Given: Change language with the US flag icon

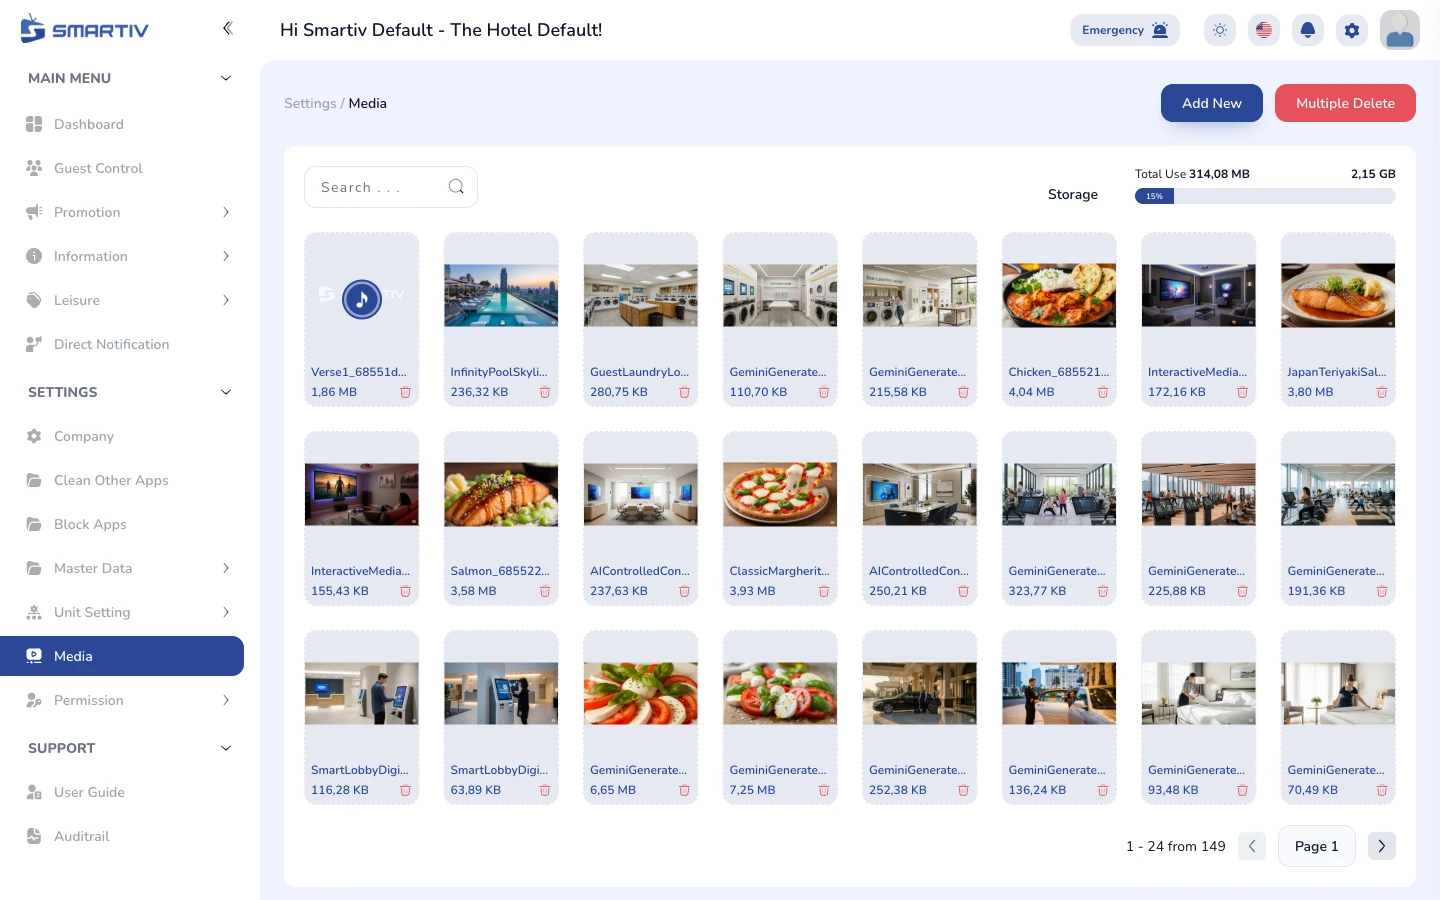Looking at the screenshot, I should (x=1264, y=30).
